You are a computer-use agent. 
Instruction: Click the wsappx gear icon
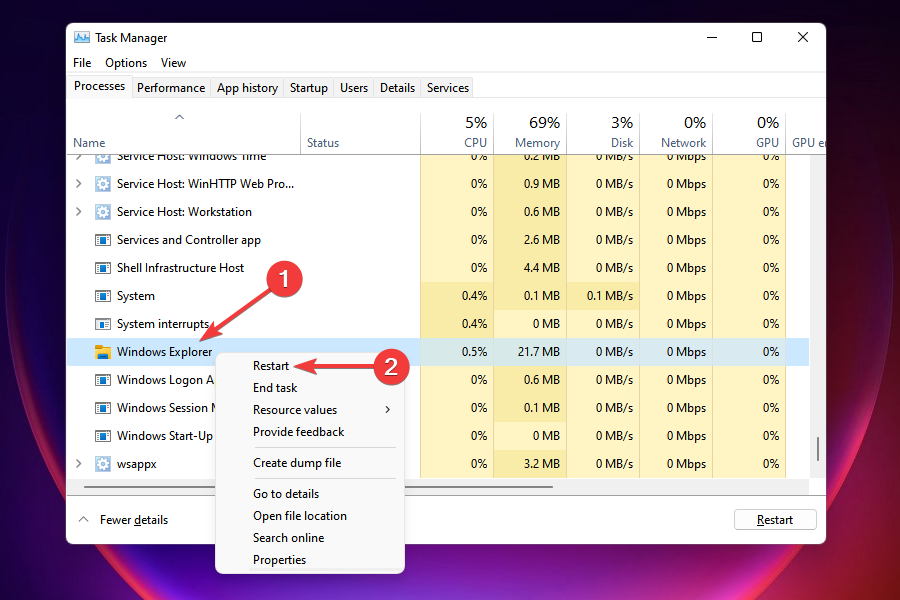tap(102, 464)
